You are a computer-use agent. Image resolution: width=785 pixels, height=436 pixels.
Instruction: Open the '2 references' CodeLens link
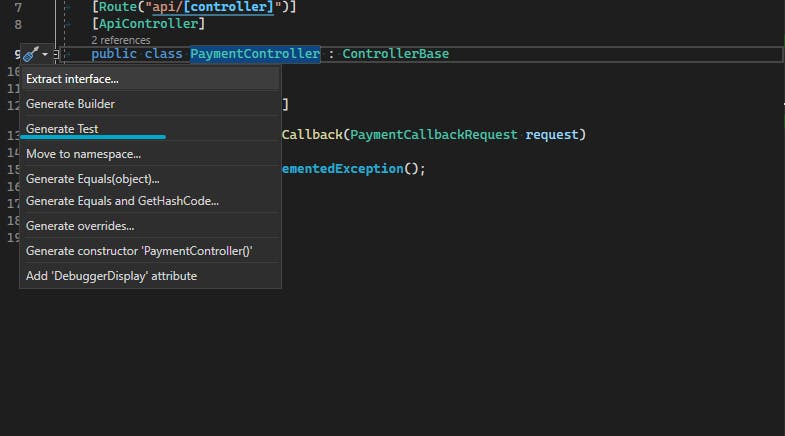pyautogui.click(x=120, y=40)
